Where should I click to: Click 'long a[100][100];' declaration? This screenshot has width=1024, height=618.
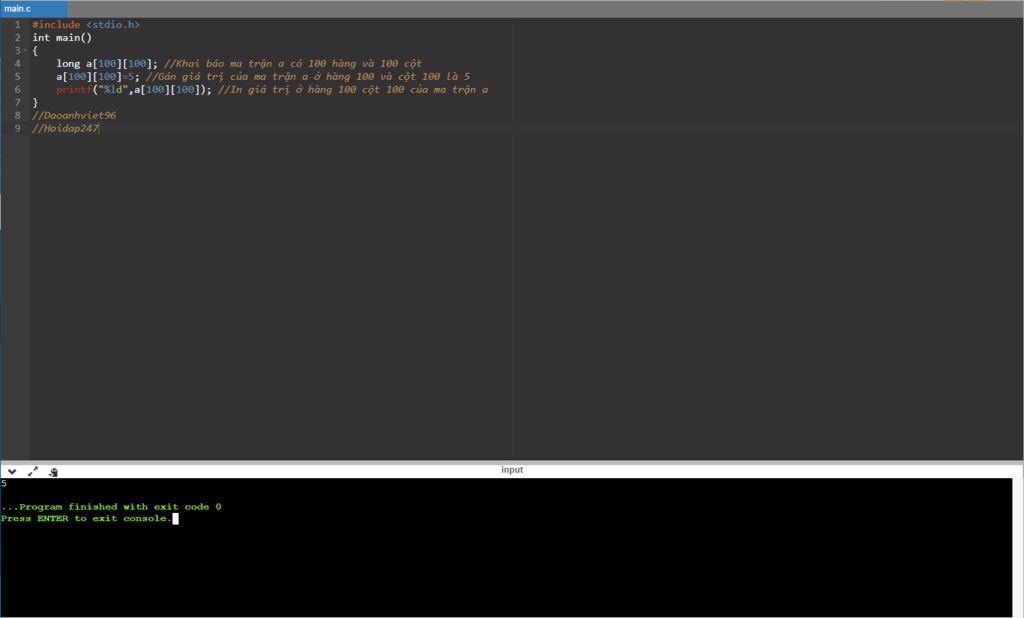click(x=106, y=63)
